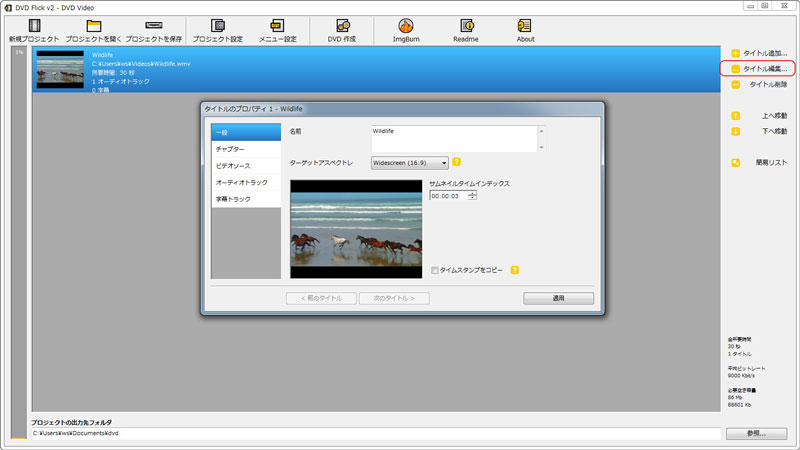The height and width of the screenshot is (450, 800).
Task: Click the 新規プロジェクト toolbar icon
Action: coord(34,25)
